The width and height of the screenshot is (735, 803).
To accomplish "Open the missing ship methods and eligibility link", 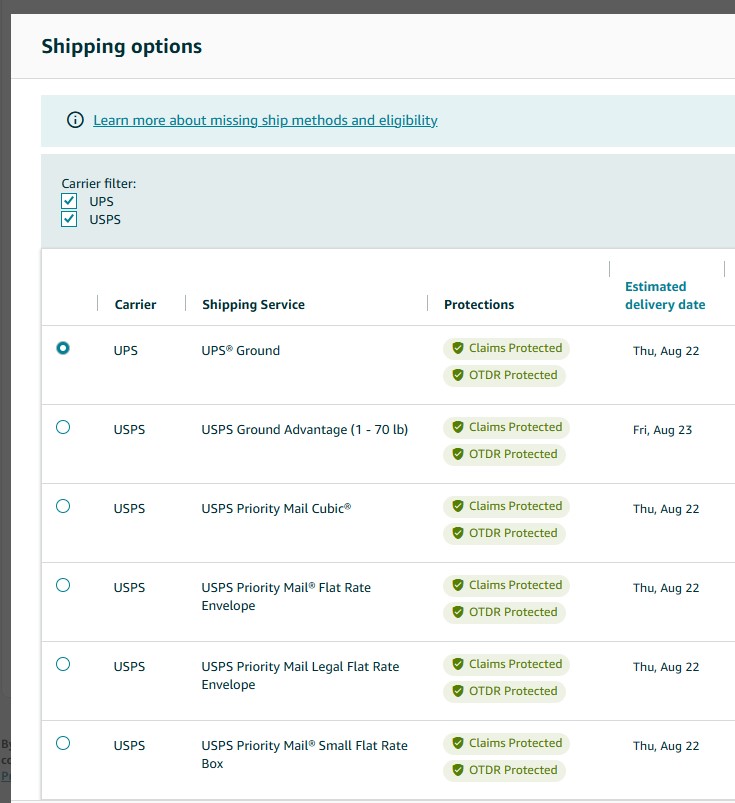I will tap(265, 120).
